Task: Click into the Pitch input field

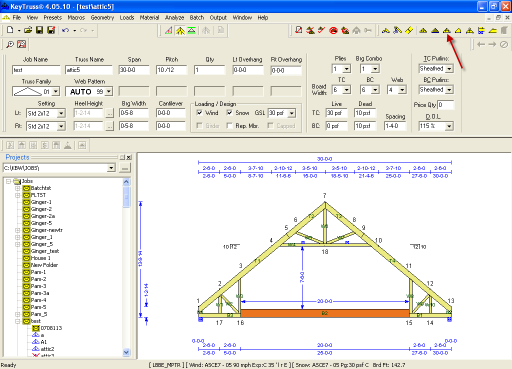Action: [x=171, y=70]
